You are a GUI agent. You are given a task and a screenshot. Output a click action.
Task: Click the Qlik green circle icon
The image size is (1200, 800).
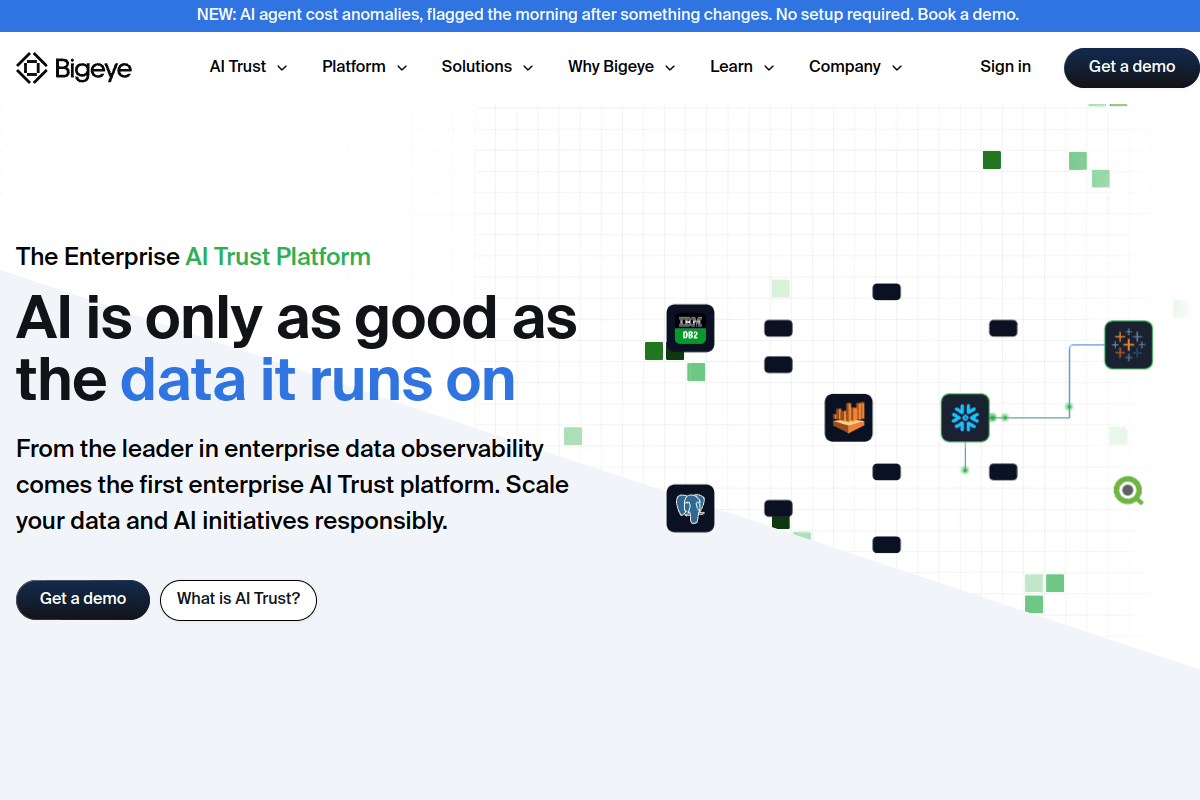coord(1129,490)
